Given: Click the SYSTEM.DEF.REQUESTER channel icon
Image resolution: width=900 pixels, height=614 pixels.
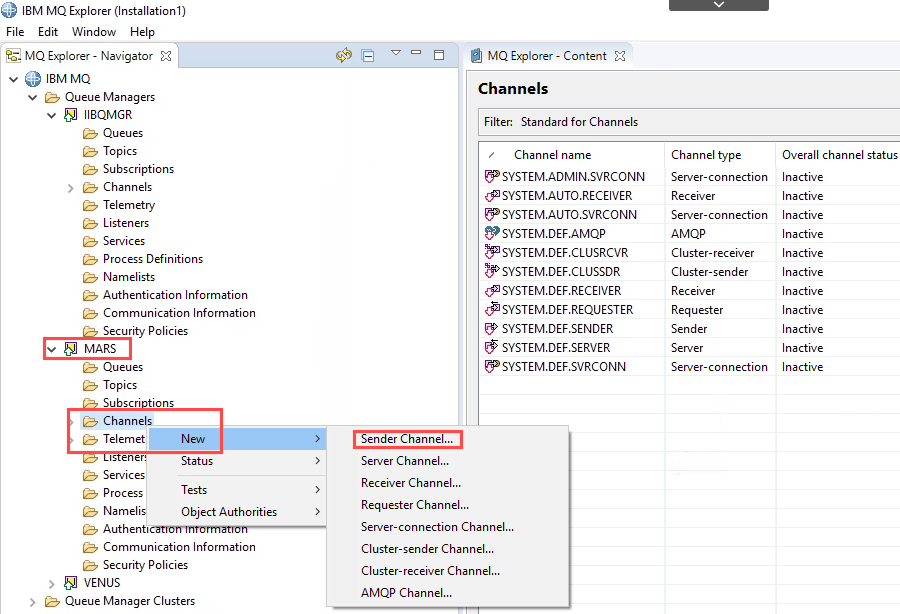Looking at the screenshot, I should pos(492,309).
